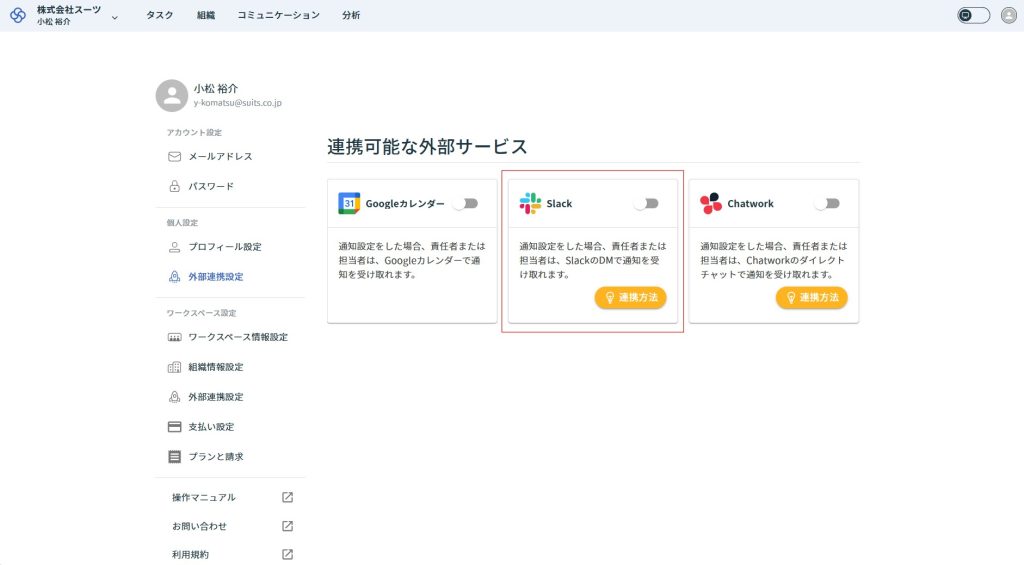
Task: Click the 連携可能な外部サービス heading
Action: click(427, 147)
